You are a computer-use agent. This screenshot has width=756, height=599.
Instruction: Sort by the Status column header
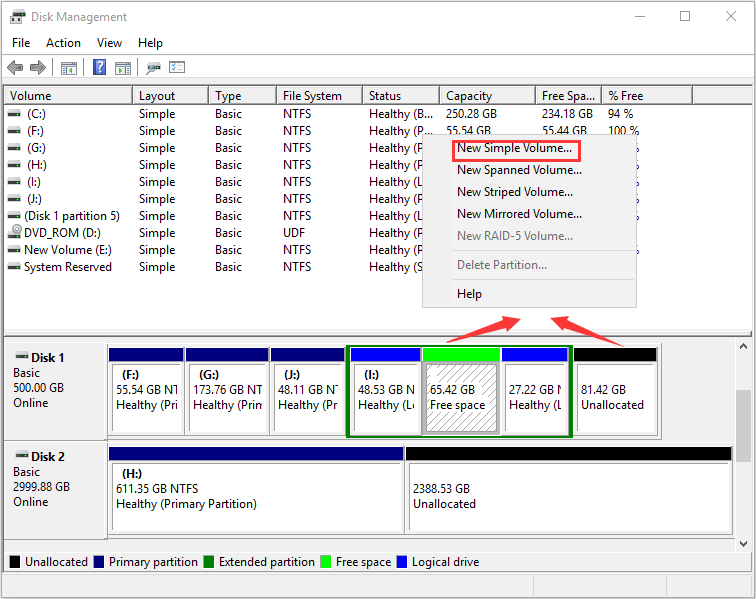coord(401,95)
